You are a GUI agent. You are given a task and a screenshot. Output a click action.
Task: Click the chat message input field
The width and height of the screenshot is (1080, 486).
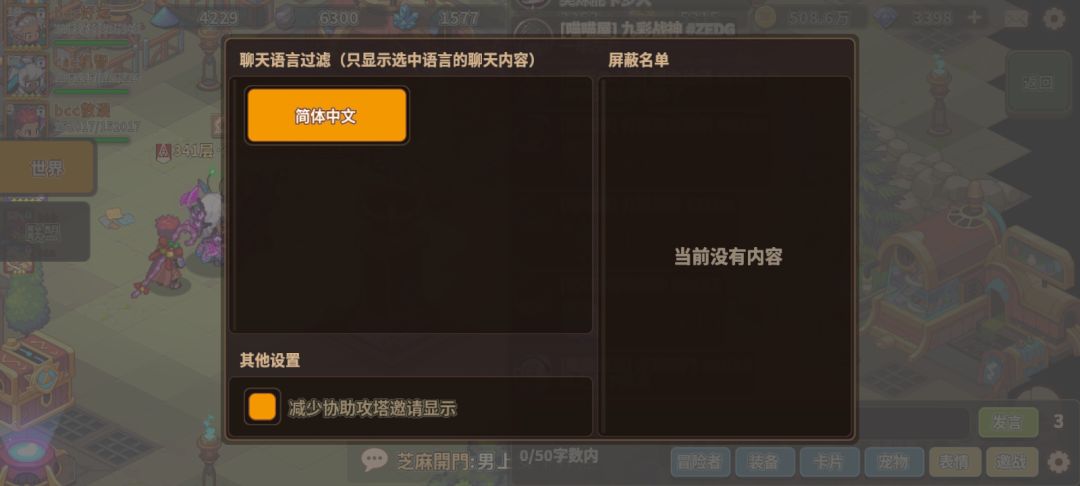[x=913, y=423]
